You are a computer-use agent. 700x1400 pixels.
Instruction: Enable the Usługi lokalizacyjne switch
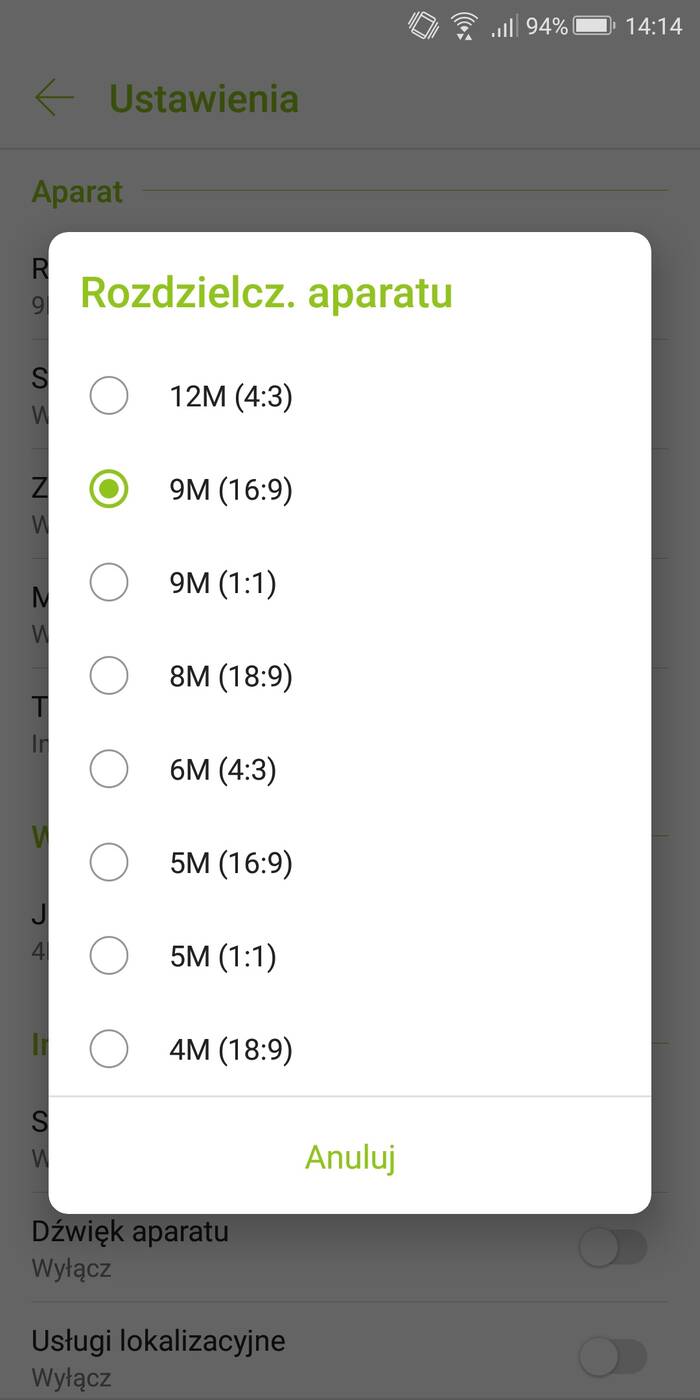(613, 1357)
